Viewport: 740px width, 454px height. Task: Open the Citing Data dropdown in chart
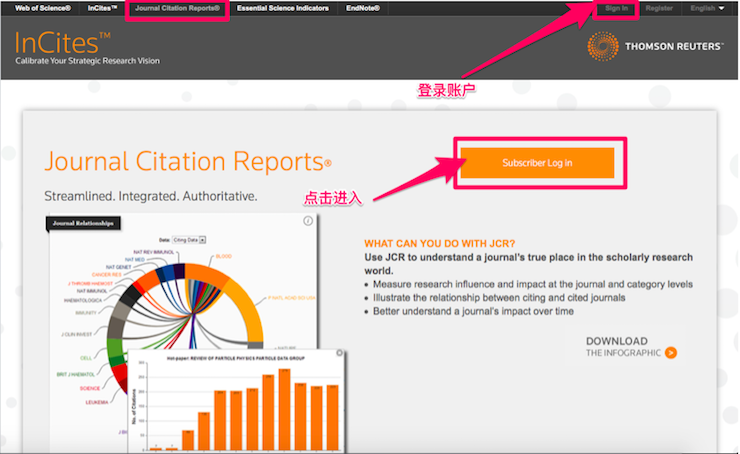pos(189,240)
